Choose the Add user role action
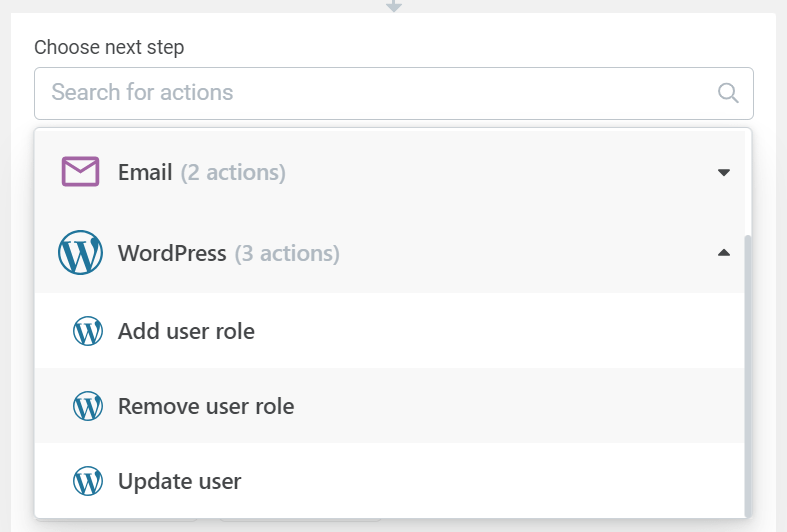The width and height of the screenshot is (787, 532). 186,331
